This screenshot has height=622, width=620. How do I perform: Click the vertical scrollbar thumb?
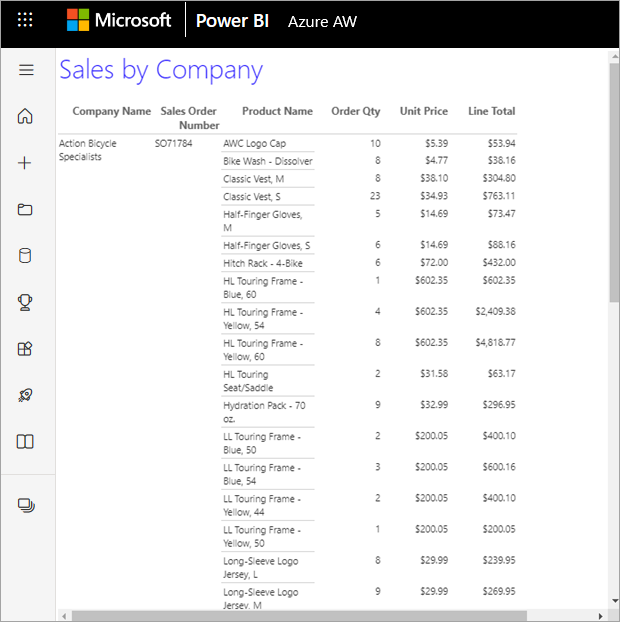click(614, 182)
